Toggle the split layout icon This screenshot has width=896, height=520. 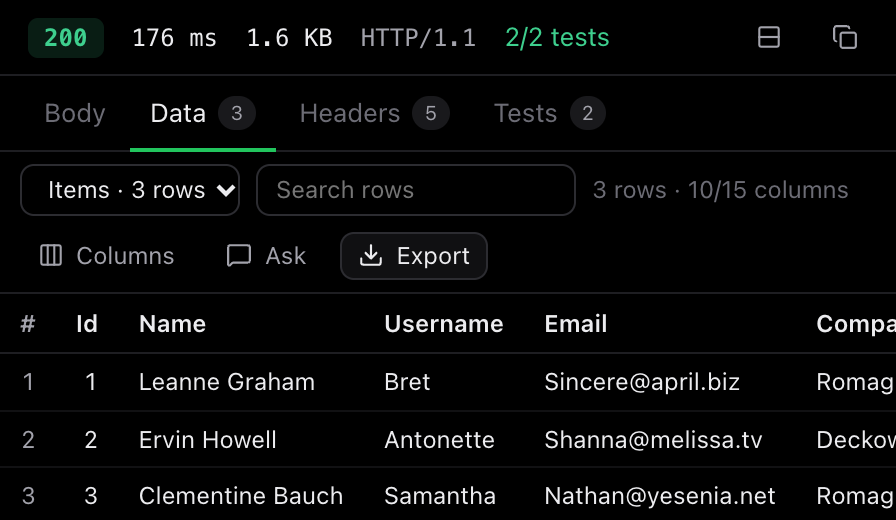point(769,38)
